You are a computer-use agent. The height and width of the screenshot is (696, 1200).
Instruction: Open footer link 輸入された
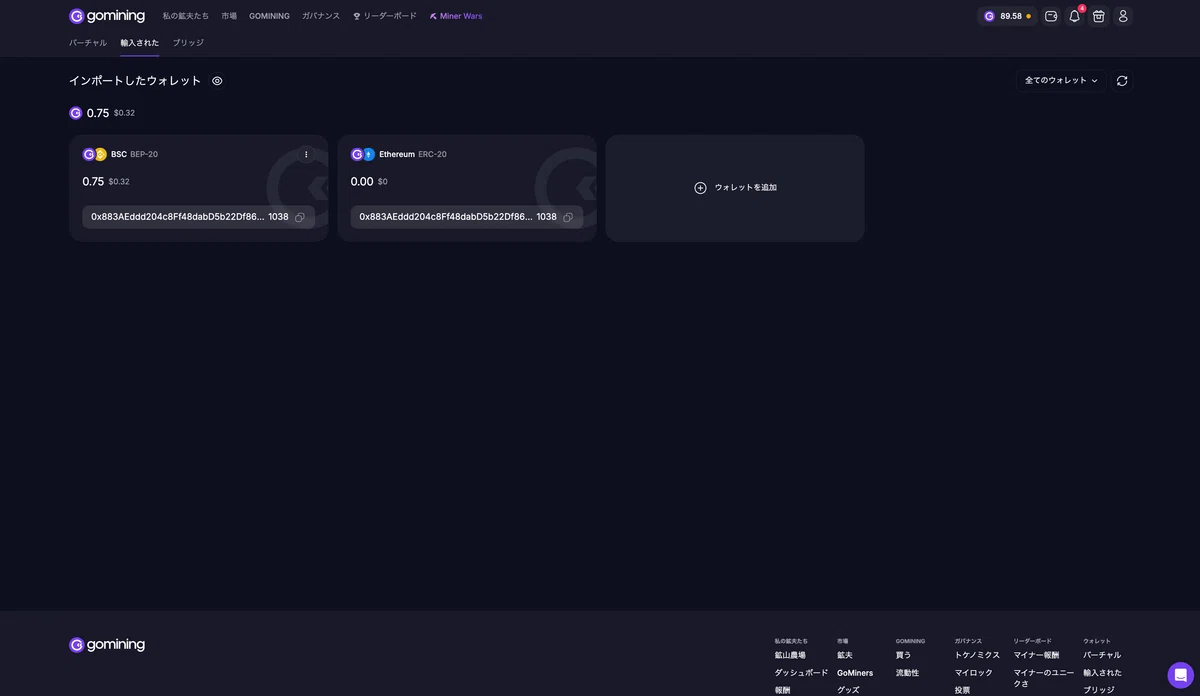(x=1103, y=673)
